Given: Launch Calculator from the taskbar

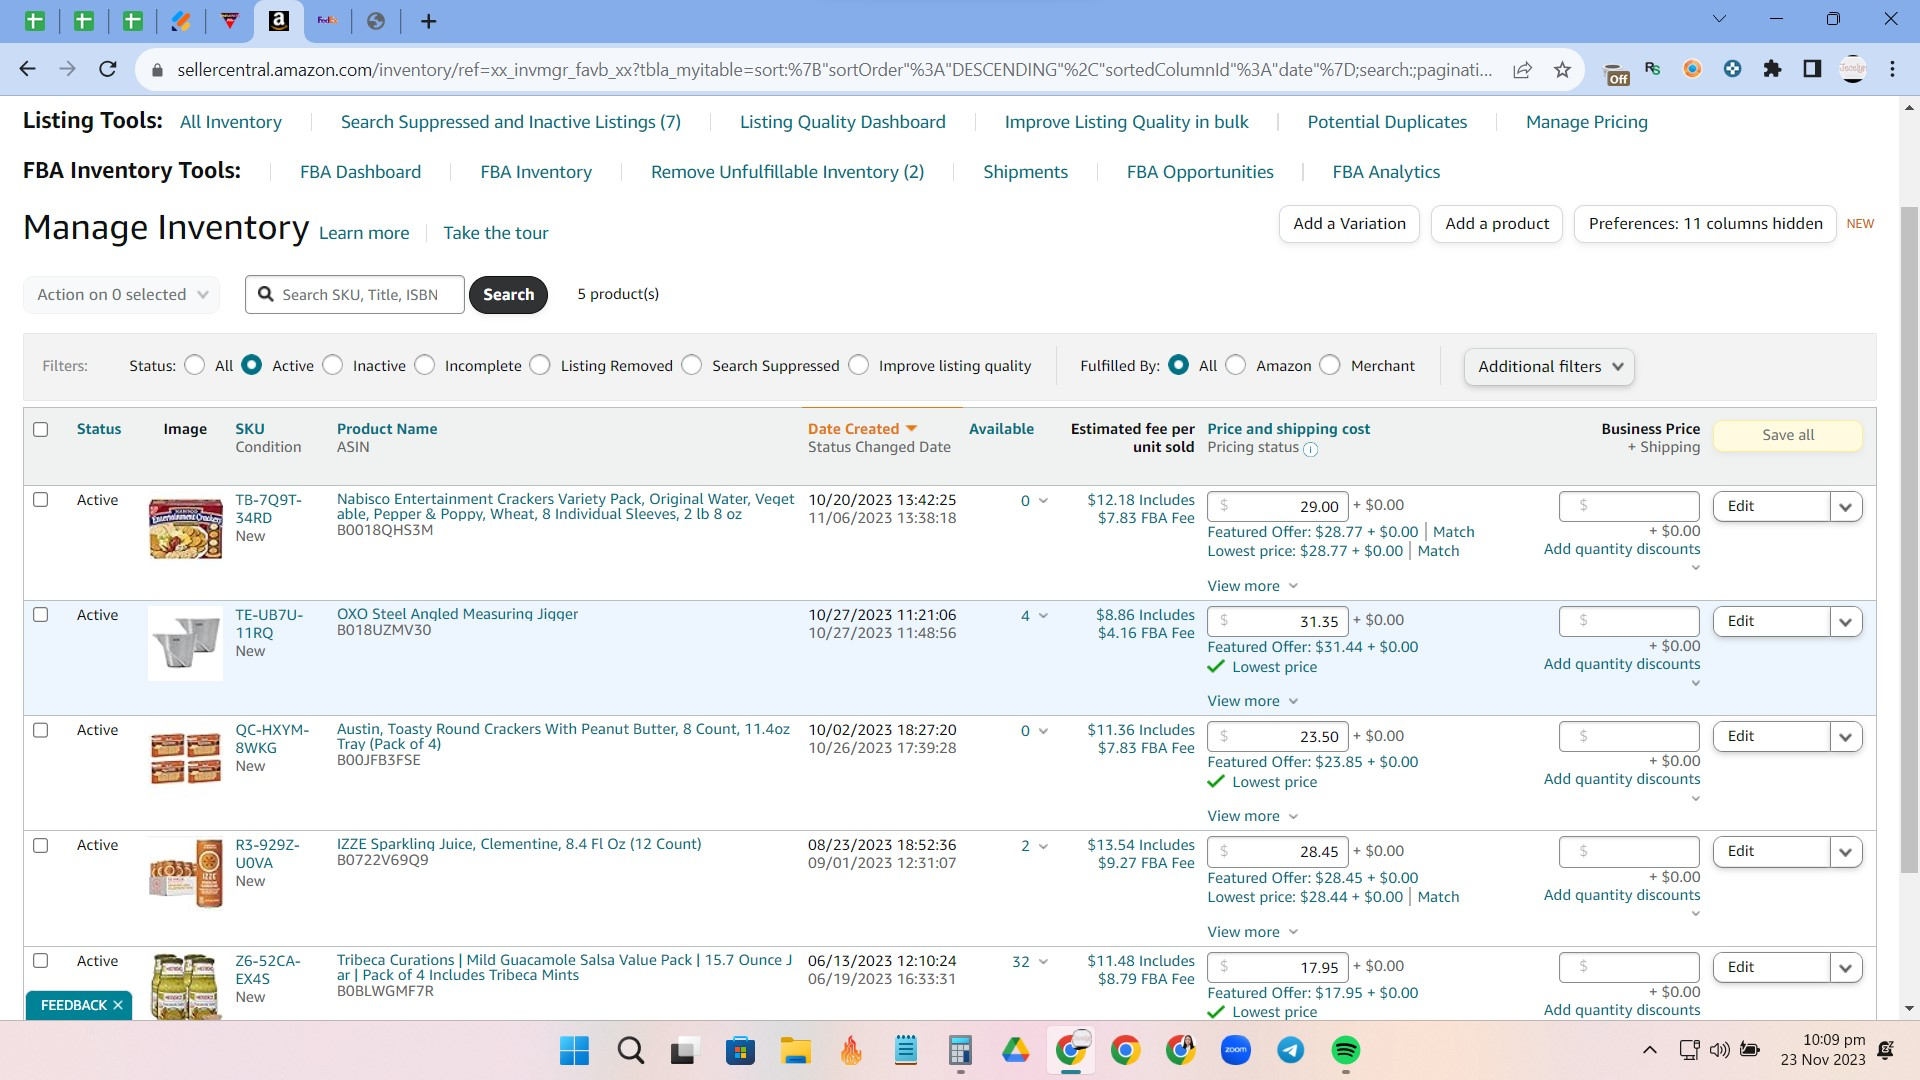Looking at the screenshot, I should coord(960,1050).
